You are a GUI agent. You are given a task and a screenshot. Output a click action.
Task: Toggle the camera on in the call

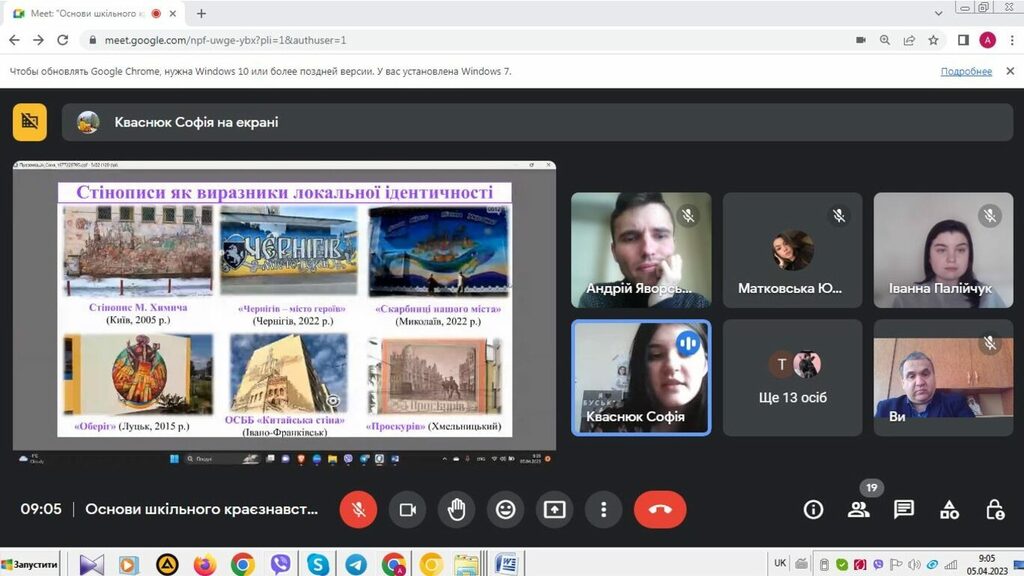coord(407,509)
